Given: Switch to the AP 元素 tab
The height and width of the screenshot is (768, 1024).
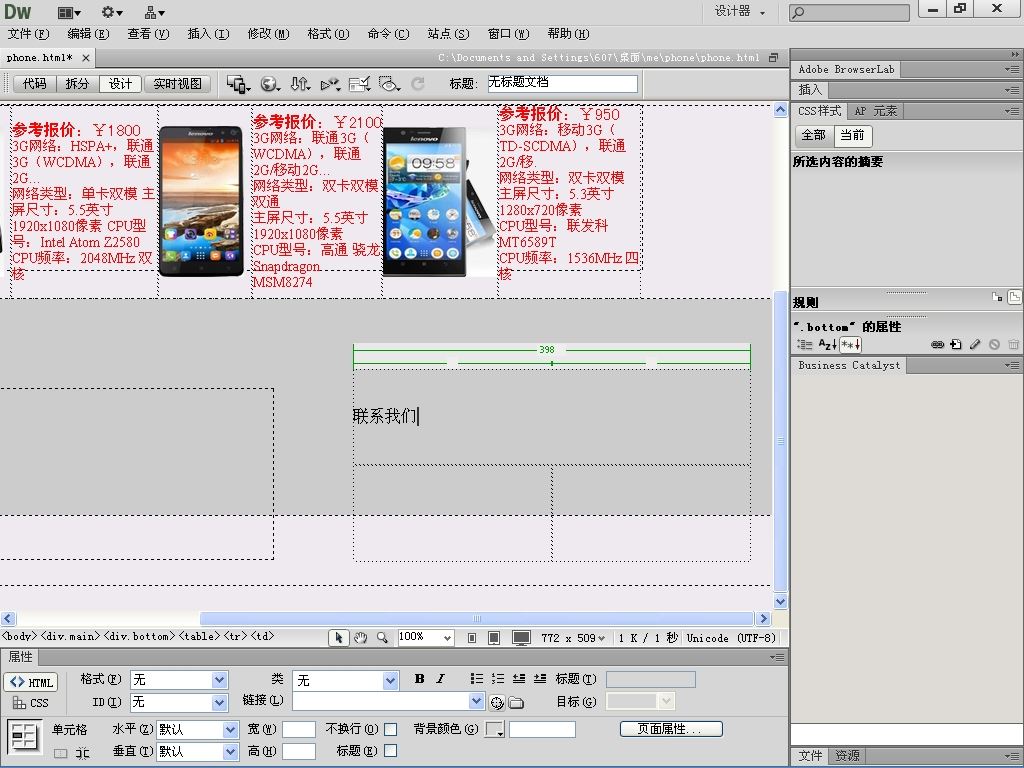Looking at the screenshot, I should click(x=875, y=111).
